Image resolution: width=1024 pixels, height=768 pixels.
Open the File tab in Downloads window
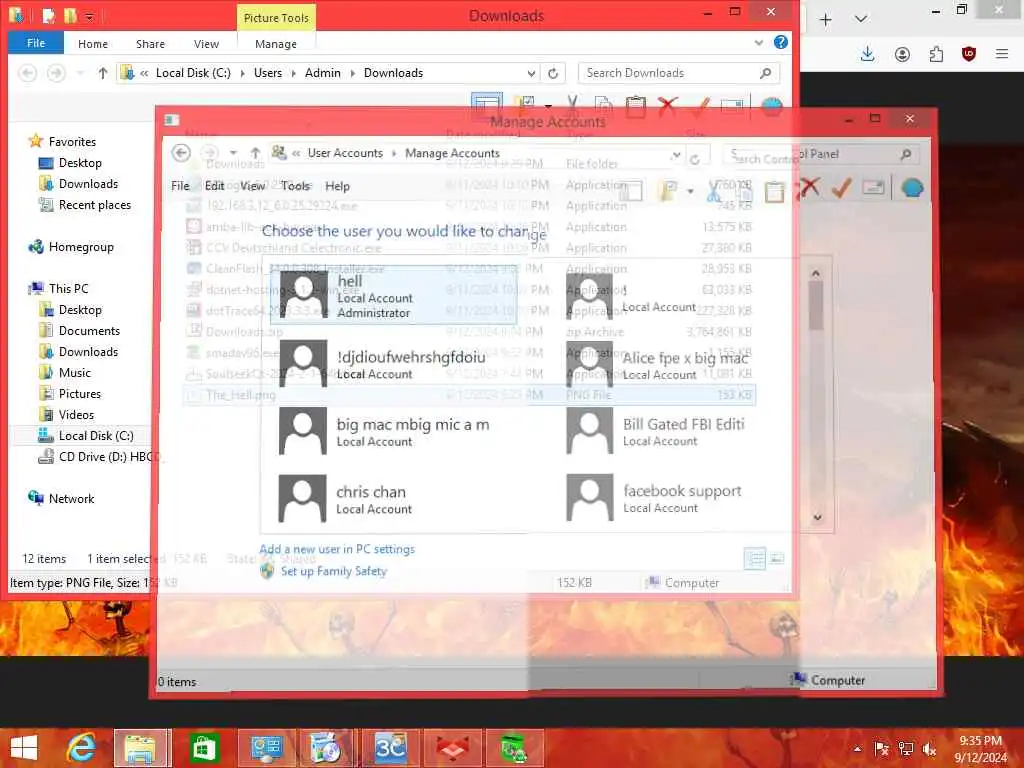click(x=36, y=43)
